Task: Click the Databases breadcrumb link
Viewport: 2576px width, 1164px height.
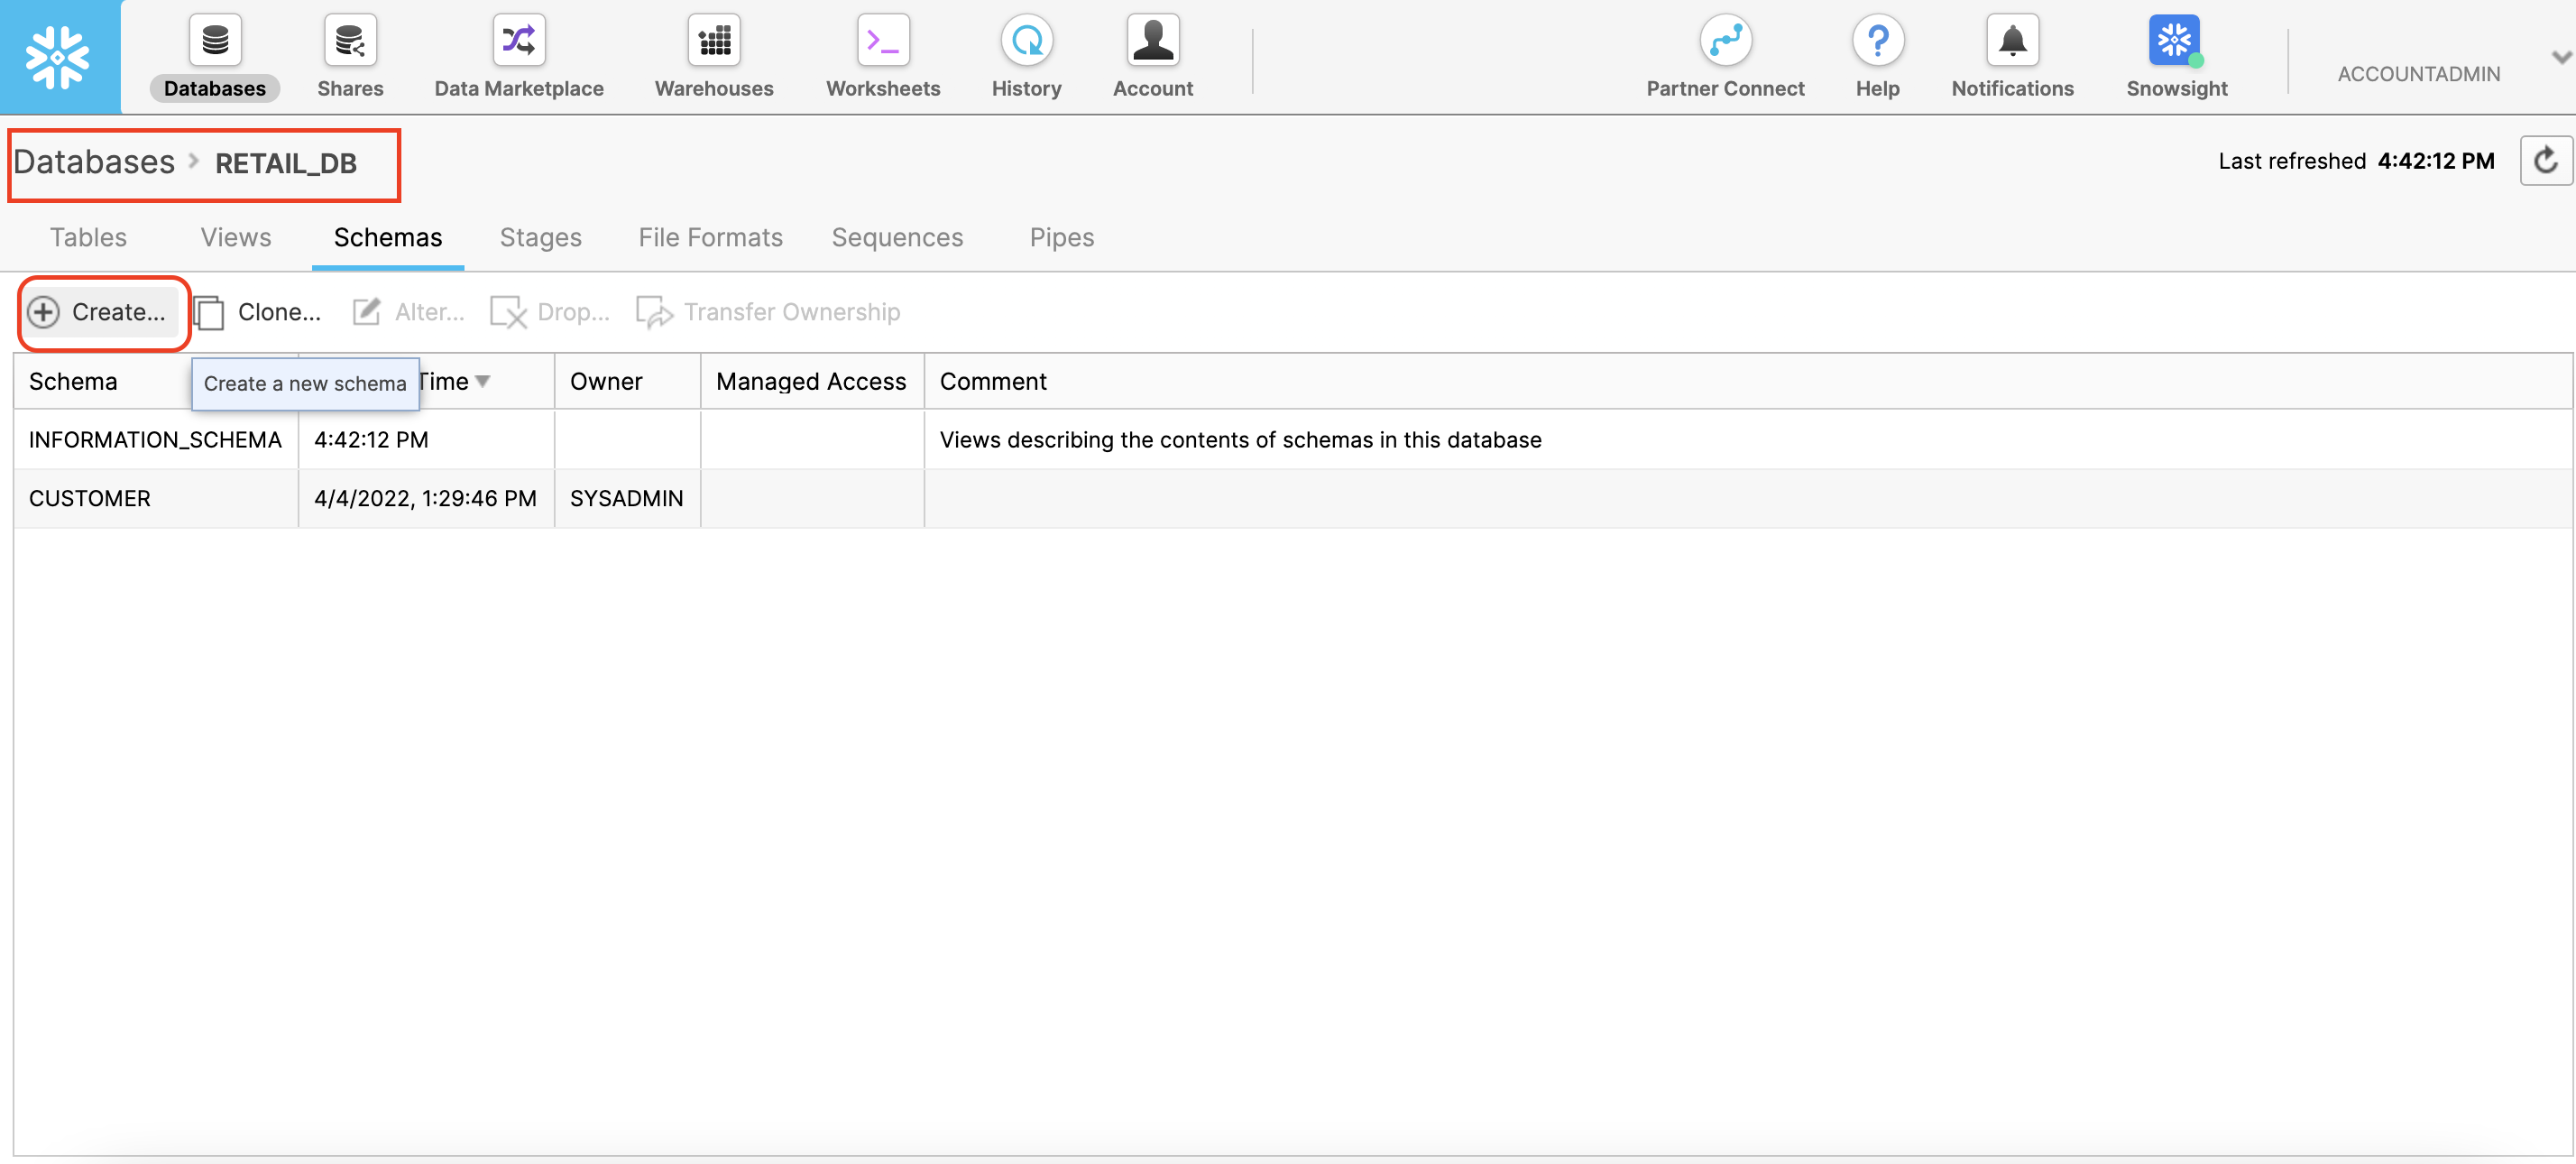Action: (x=94, y=162)
